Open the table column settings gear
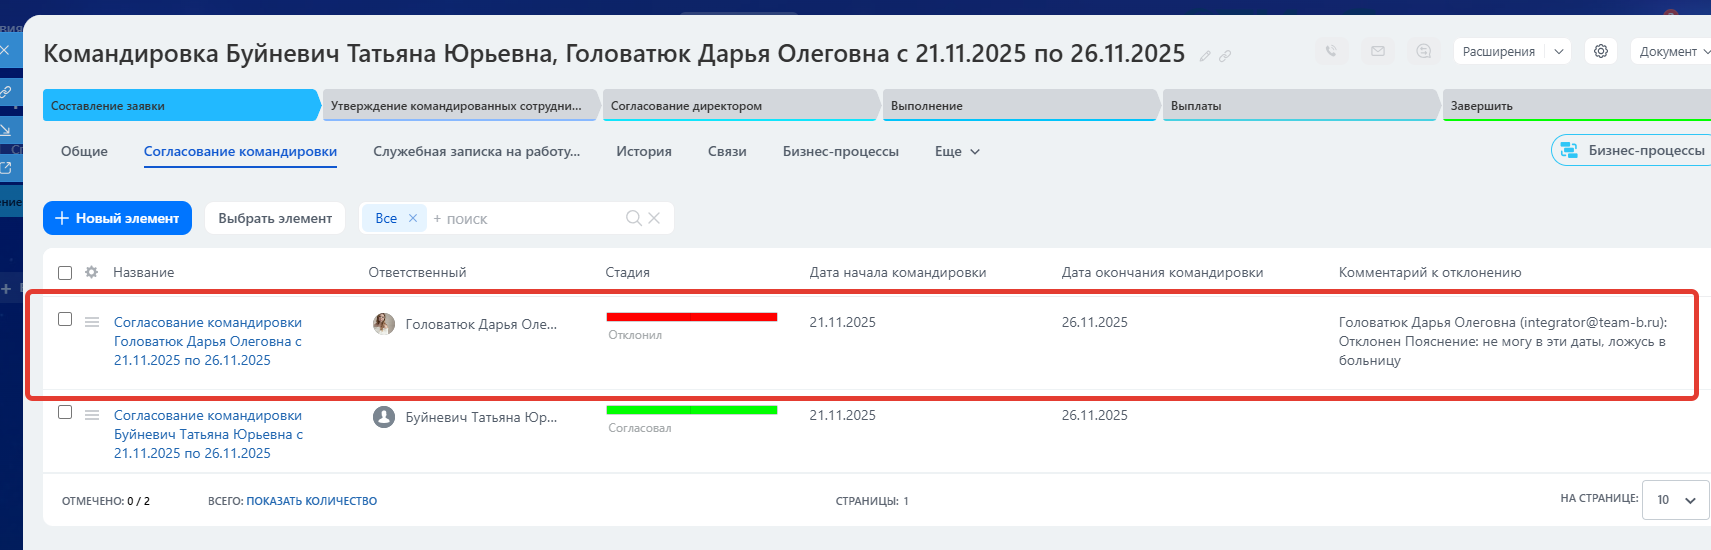This screenshot has height=550, width=1711. pos(92,272)
